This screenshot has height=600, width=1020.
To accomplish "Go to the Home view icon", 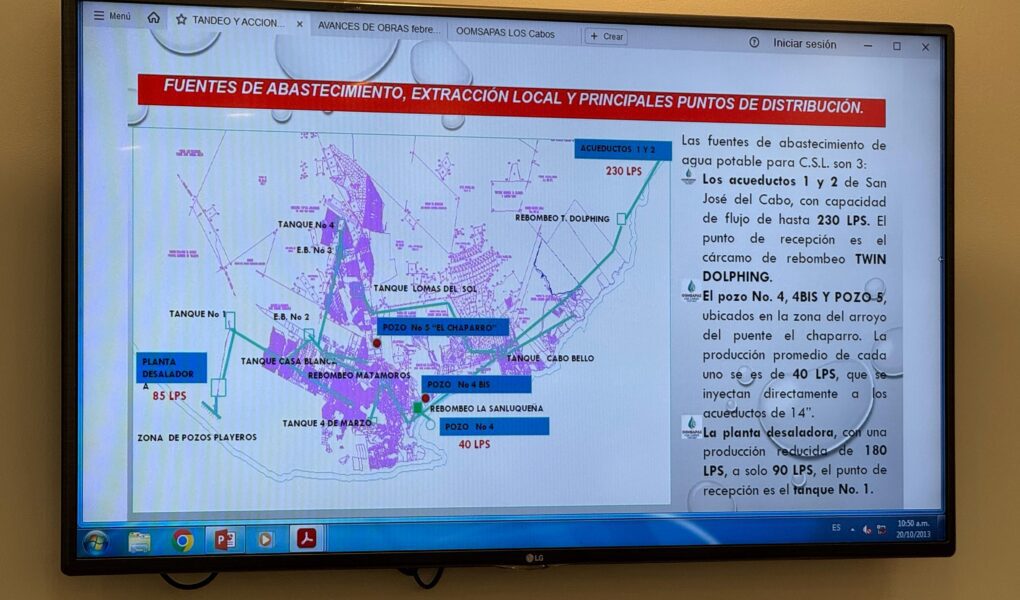I will click(x=153, y=18).
